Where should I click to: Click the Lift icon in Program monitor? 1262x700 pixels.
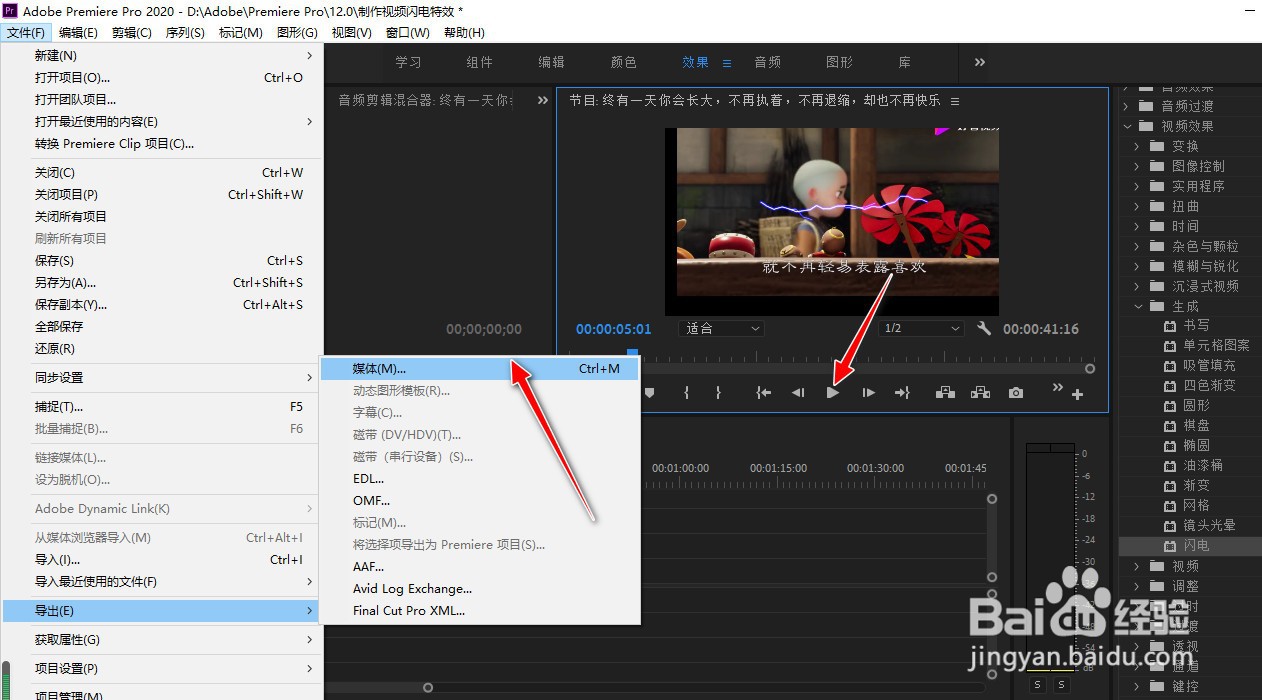(945, 393)
